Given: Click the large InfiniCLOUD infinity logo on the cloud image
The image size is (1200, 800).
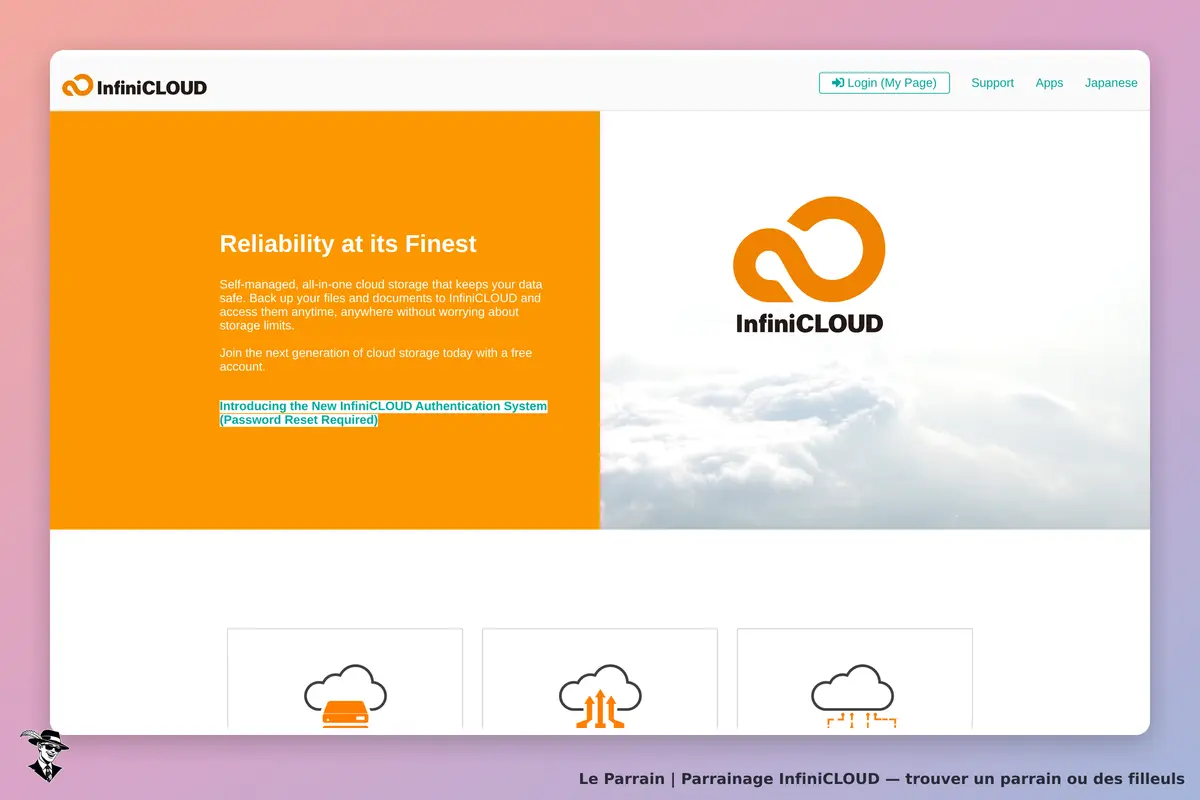Looking at the screenshot, I should [x=809, y=265].
